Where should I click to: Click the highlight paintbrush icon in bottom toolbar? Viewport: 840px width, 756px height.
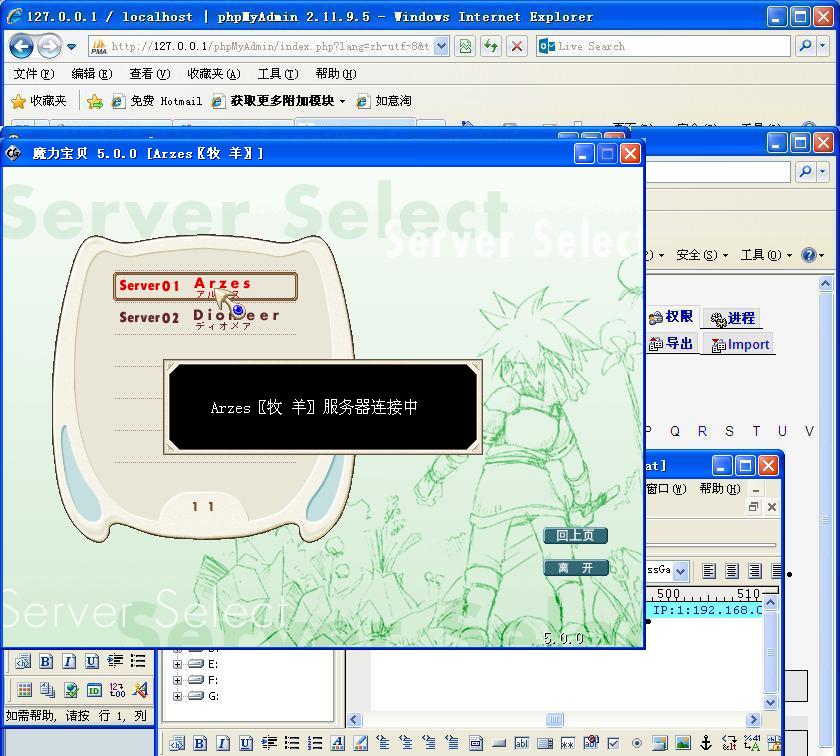click(361, 743)
